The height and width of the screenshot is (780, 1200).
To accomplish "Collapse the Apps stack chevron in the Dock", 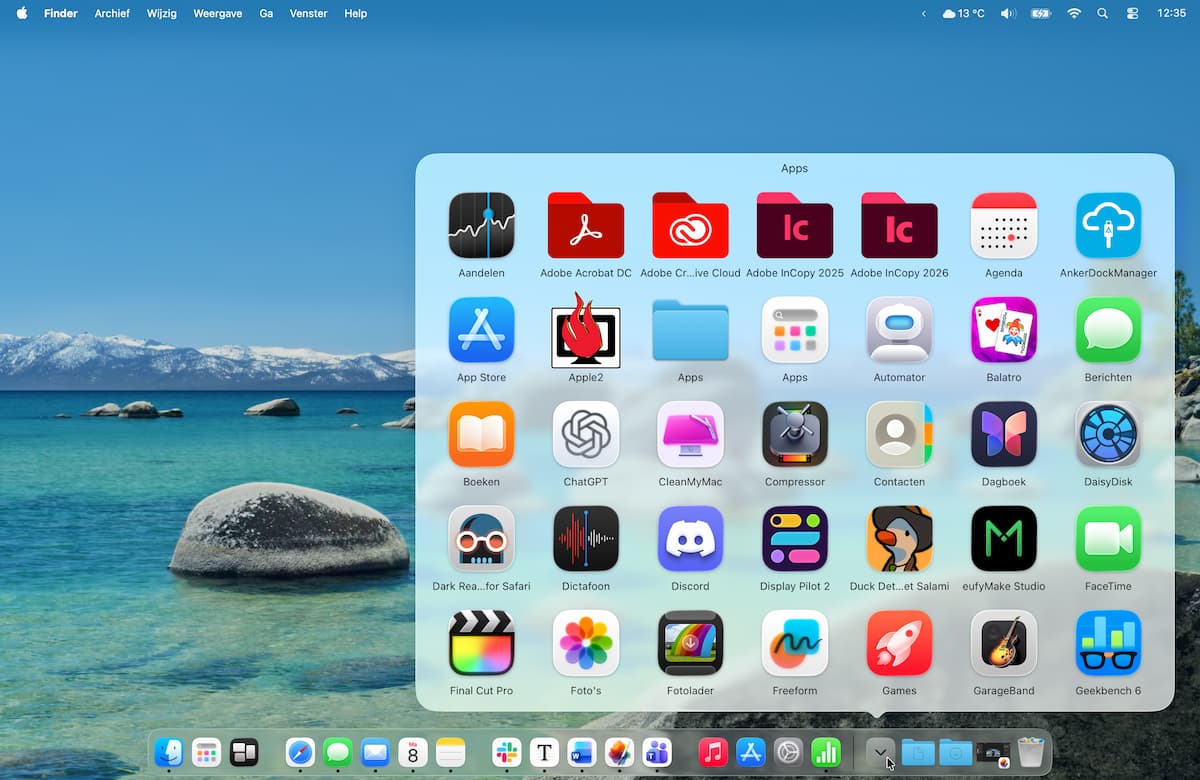I will coord(880,752).
